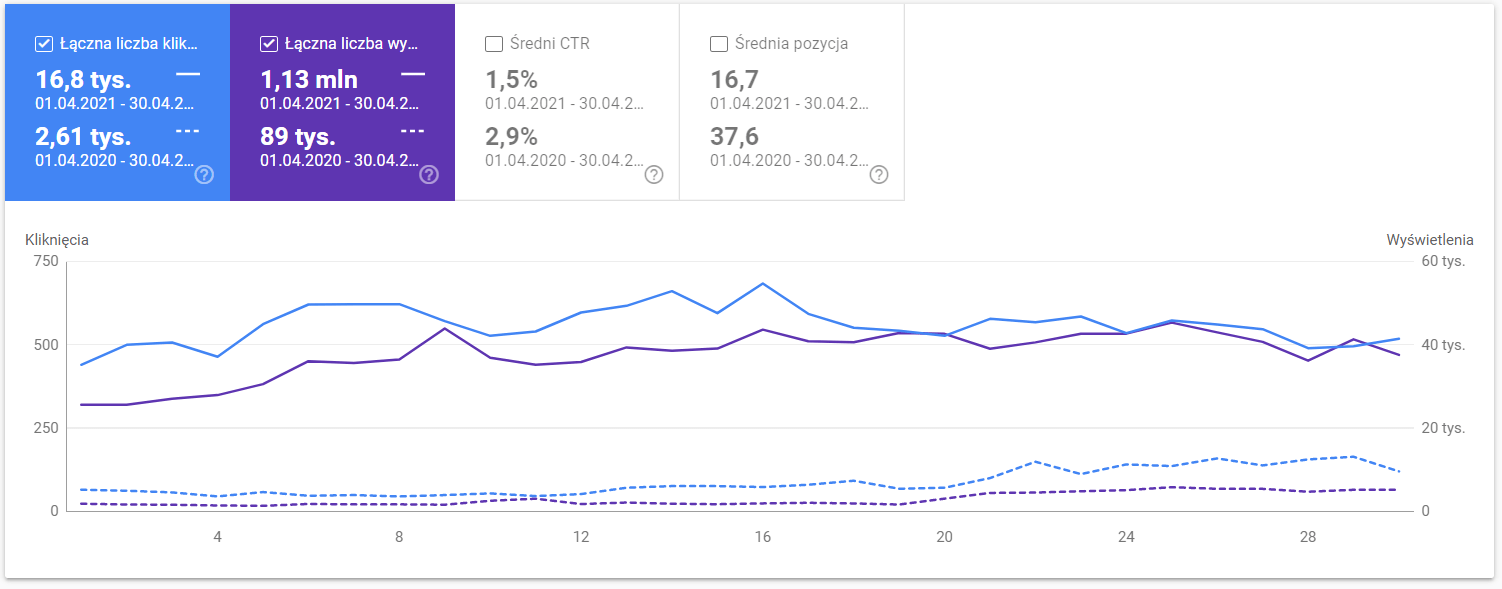Click the 2,9% CTR value

(x=511, y=137)
